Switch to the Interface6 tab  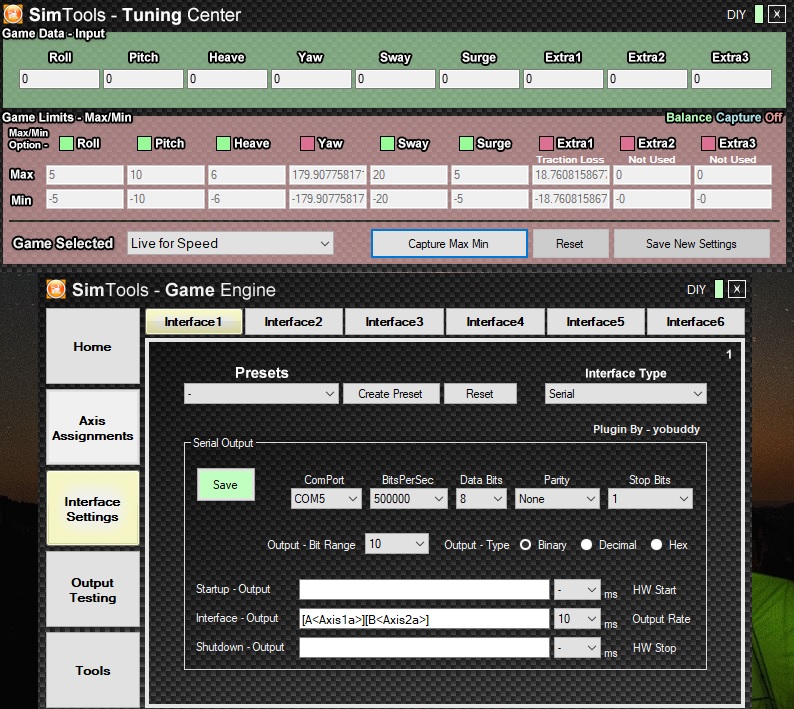click(x=695, y=322)
